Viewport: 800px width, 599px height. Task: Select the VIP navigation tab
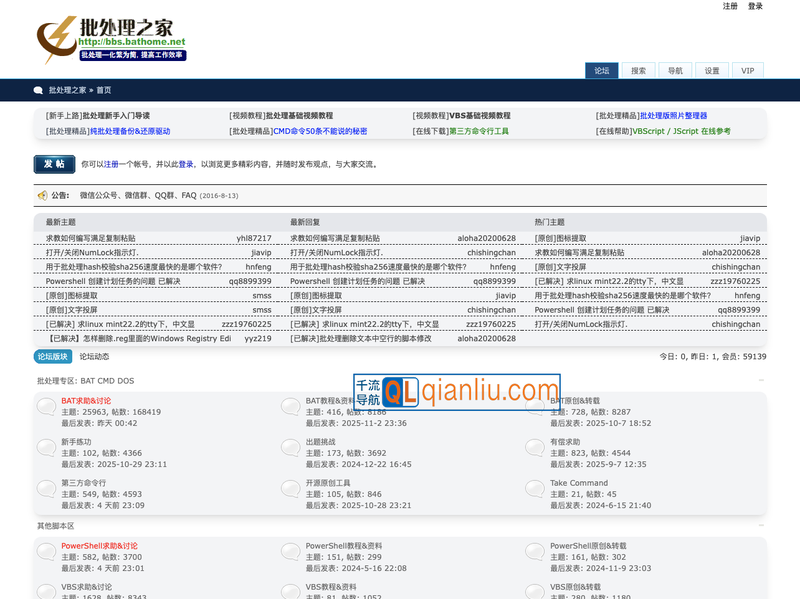tap(747, 71)
